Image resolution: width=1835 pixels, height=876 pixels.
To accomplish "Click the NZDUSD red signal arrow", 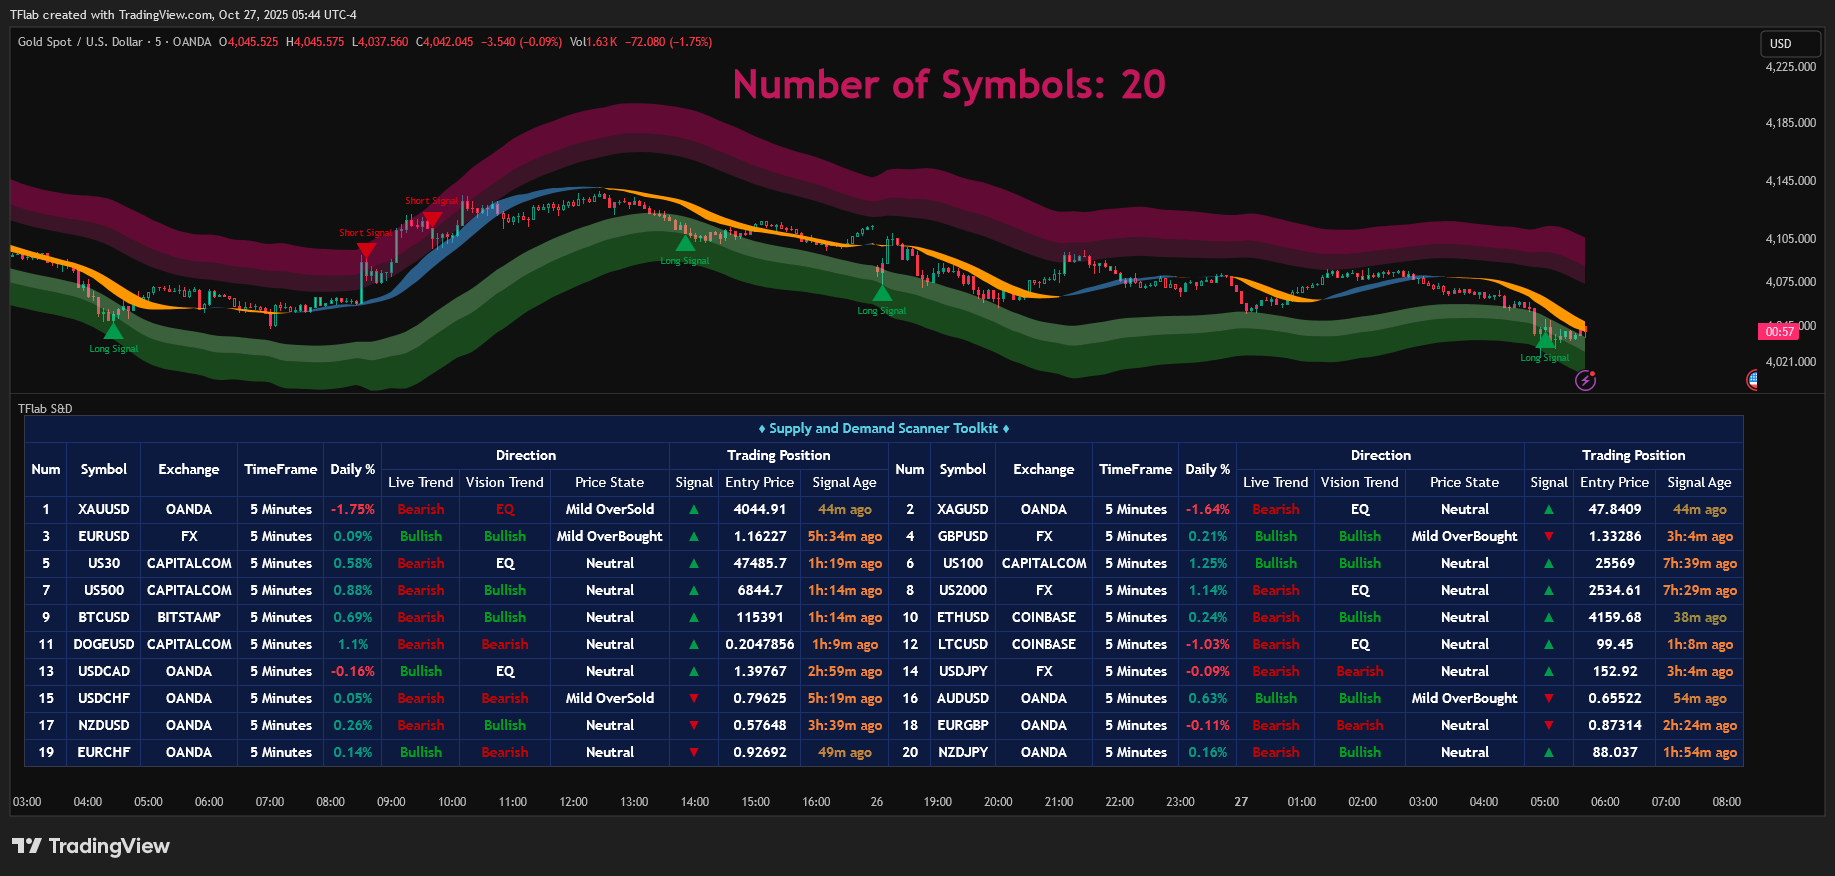I will coord(694,725).
